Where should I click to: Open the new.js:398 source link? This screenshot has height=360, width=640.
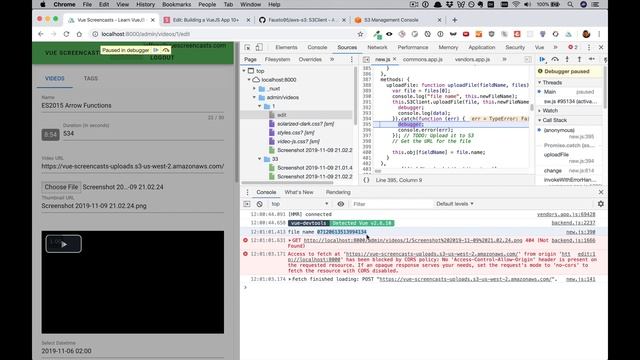pos(580,232)
